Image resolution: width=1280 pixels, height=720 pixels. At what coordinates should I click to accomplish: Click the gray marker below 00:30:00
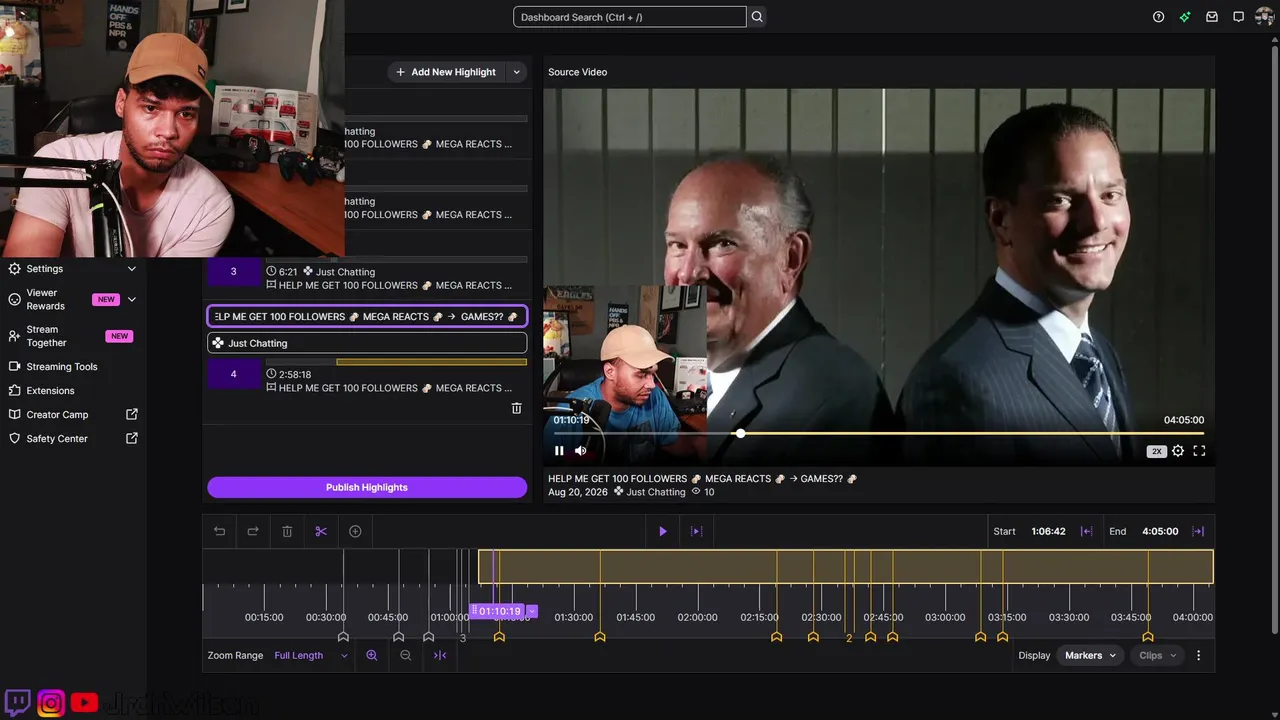tap(343, 637)
